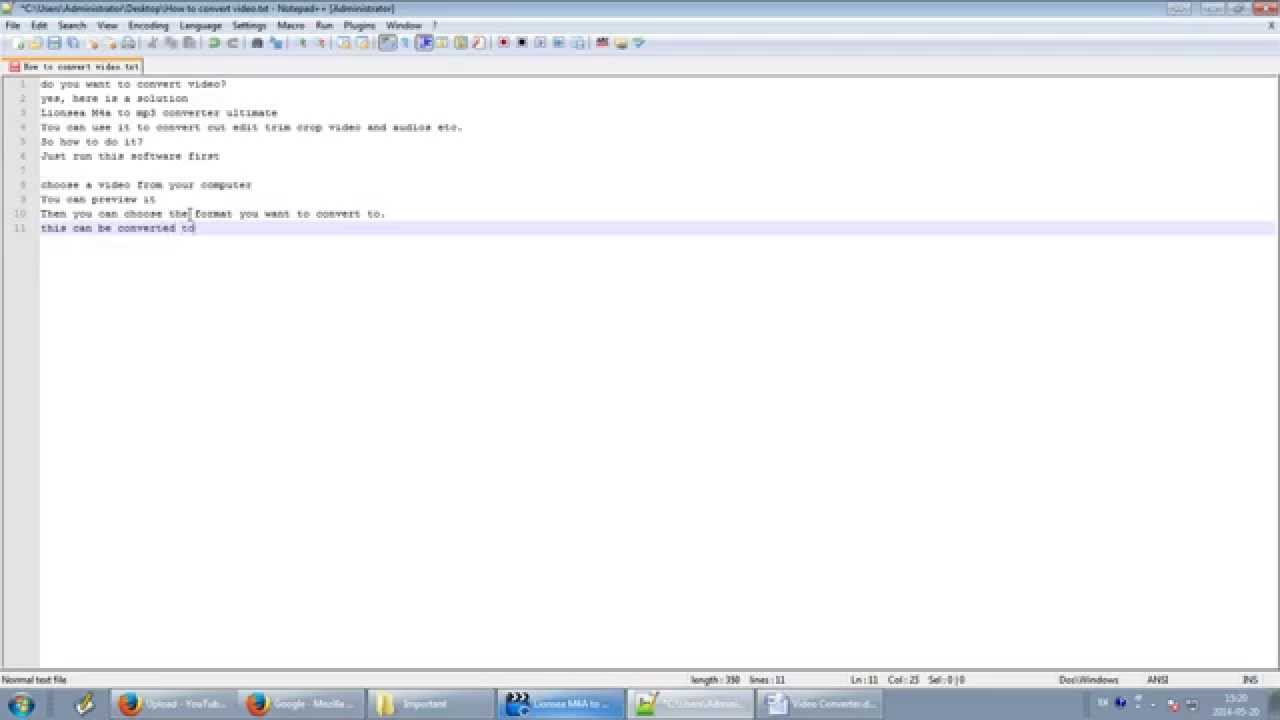The image size is (1280, 720).
Task: Click the Copy toolbar icon
Action: (172, 43)
